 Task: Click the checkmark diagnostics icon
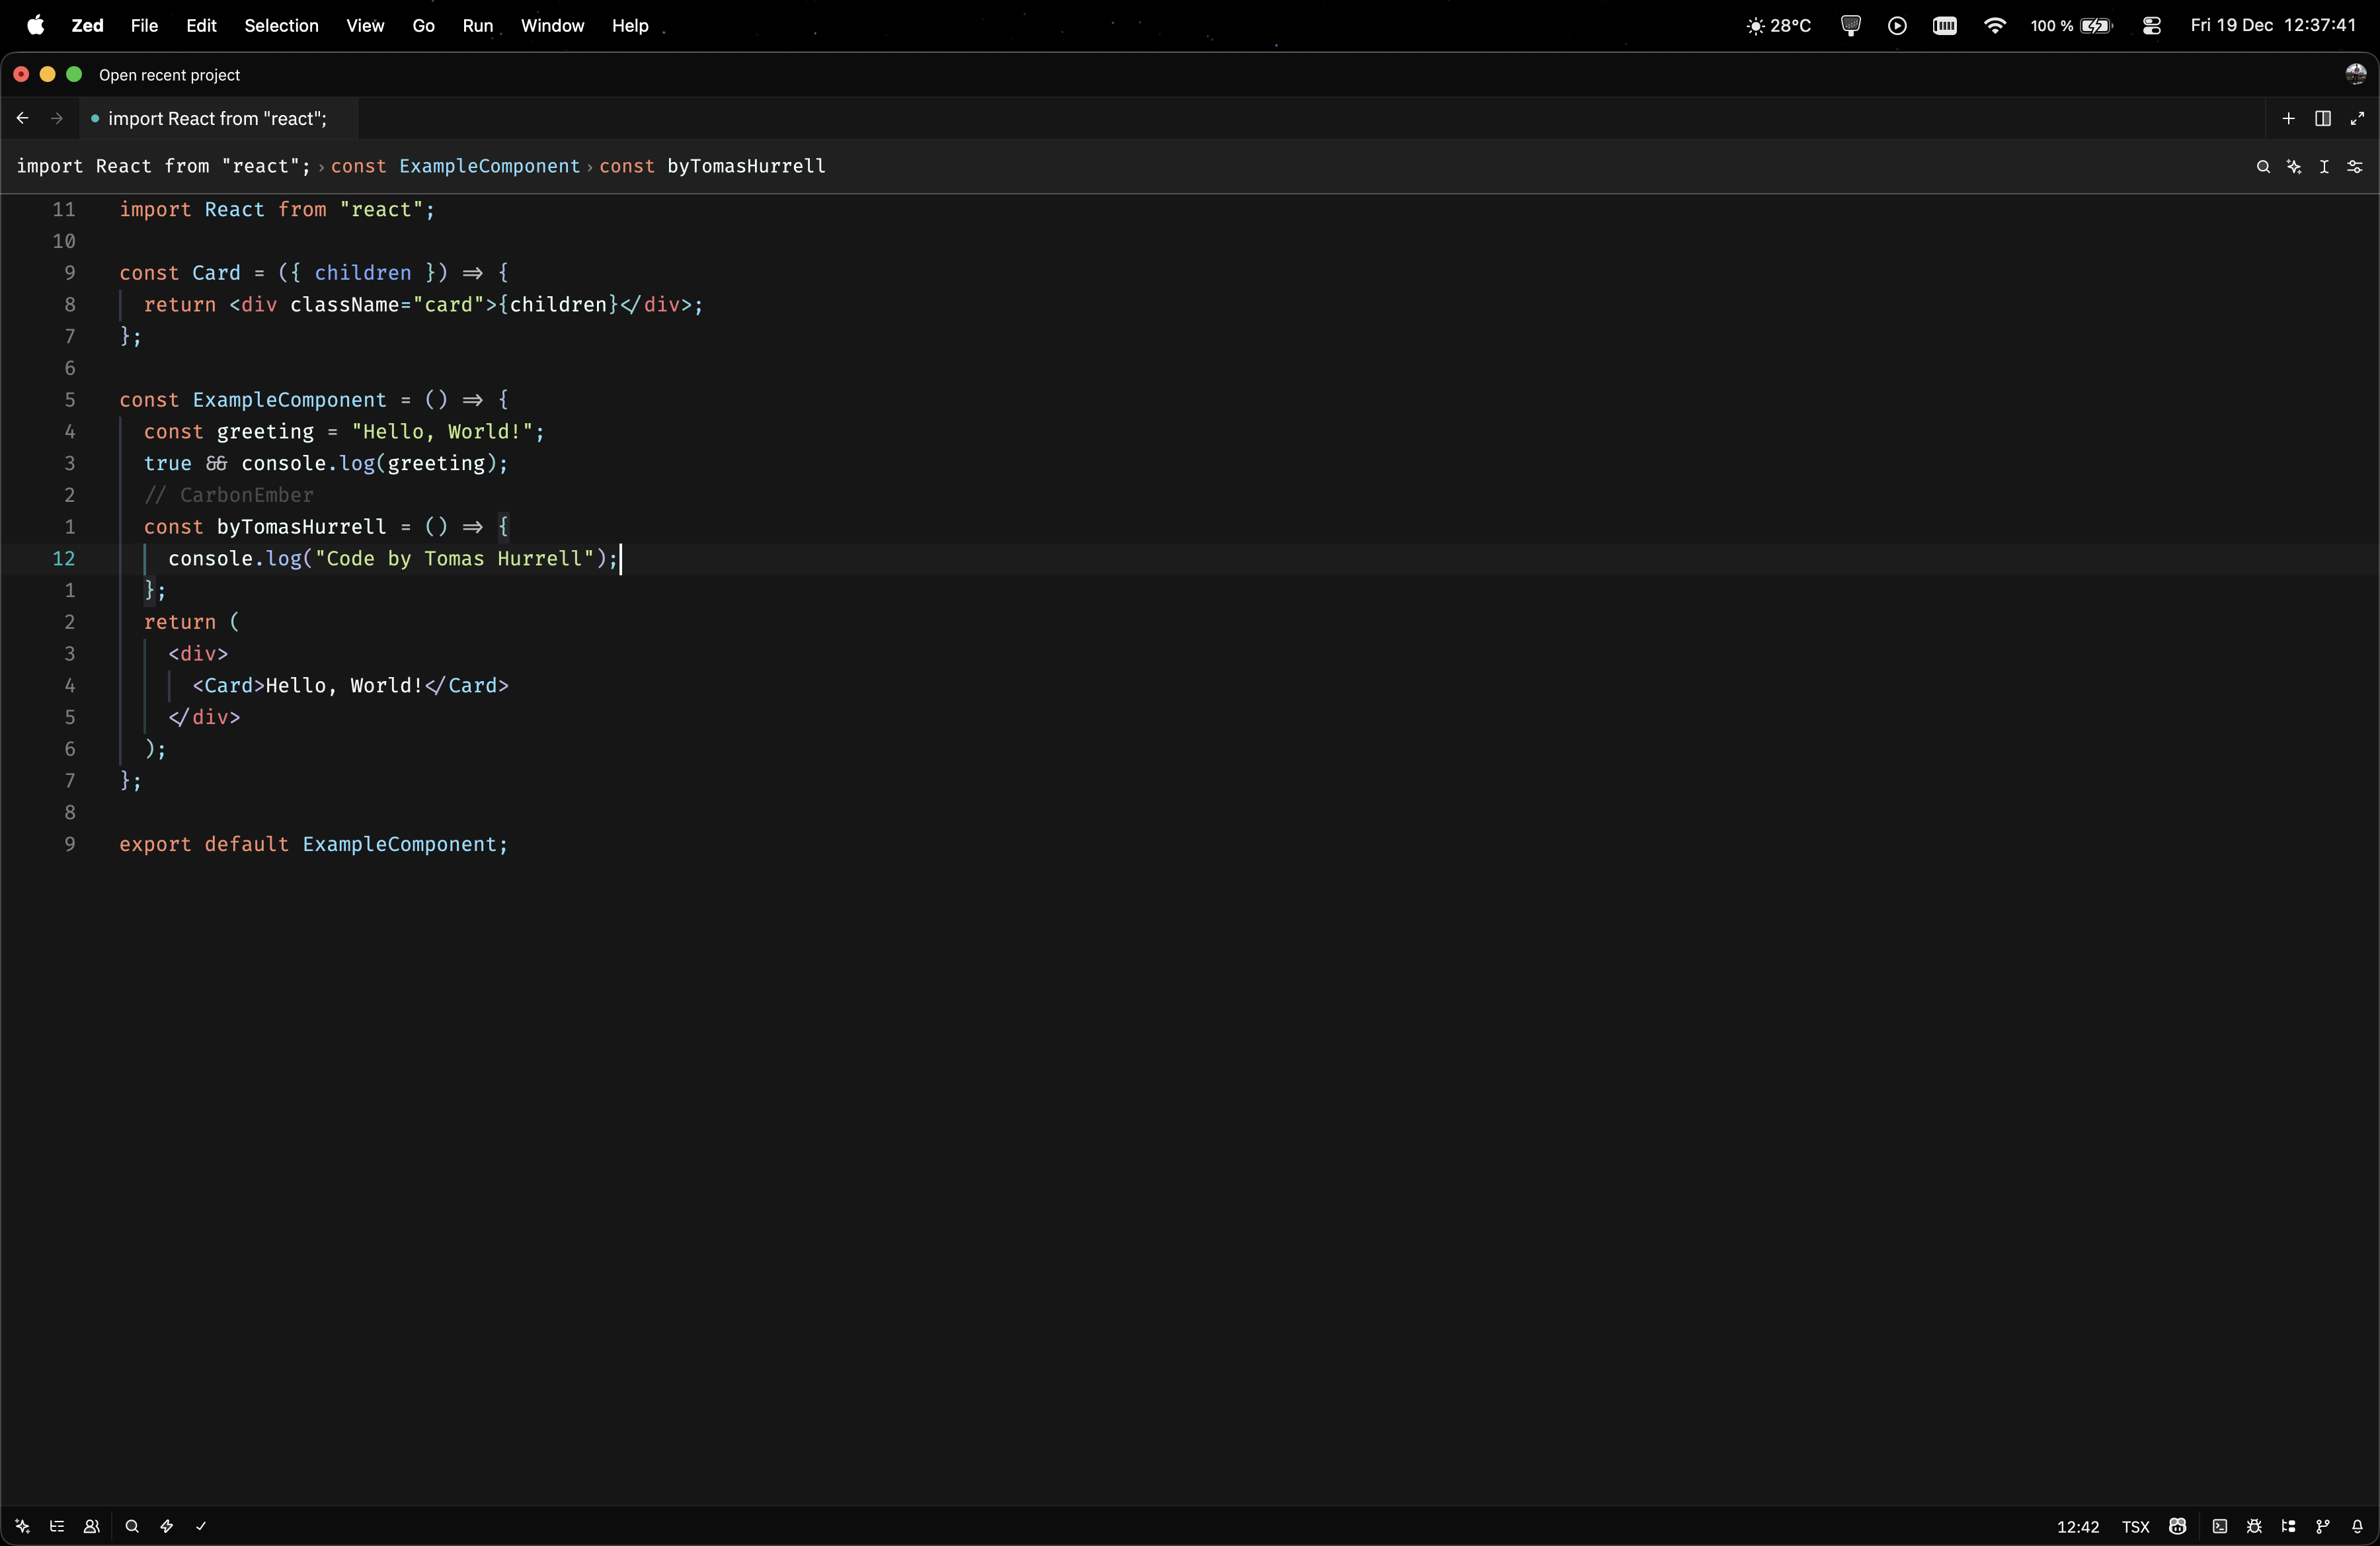pyautogui.click(x=201, y=1526)
